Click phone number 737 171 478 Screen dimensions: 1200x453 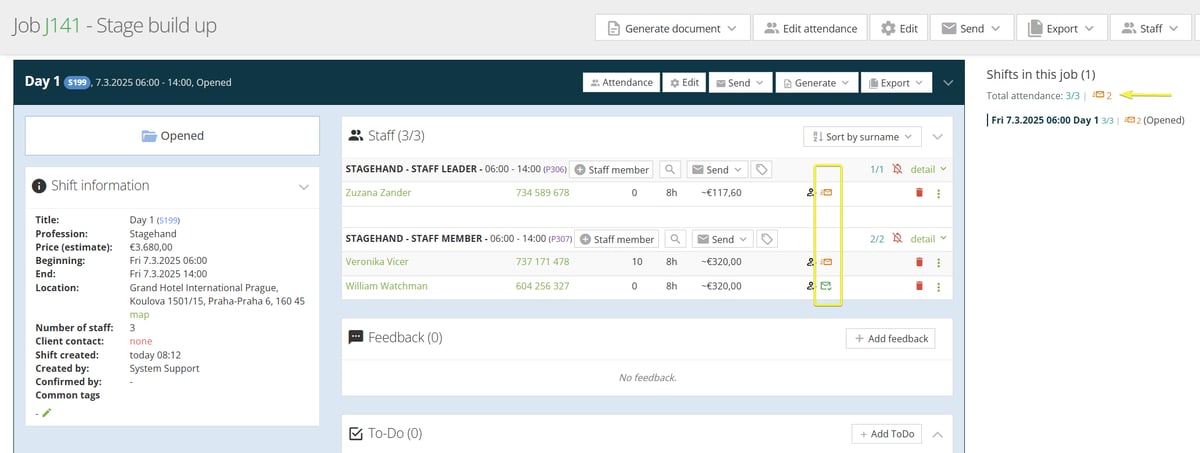[542, 261]
